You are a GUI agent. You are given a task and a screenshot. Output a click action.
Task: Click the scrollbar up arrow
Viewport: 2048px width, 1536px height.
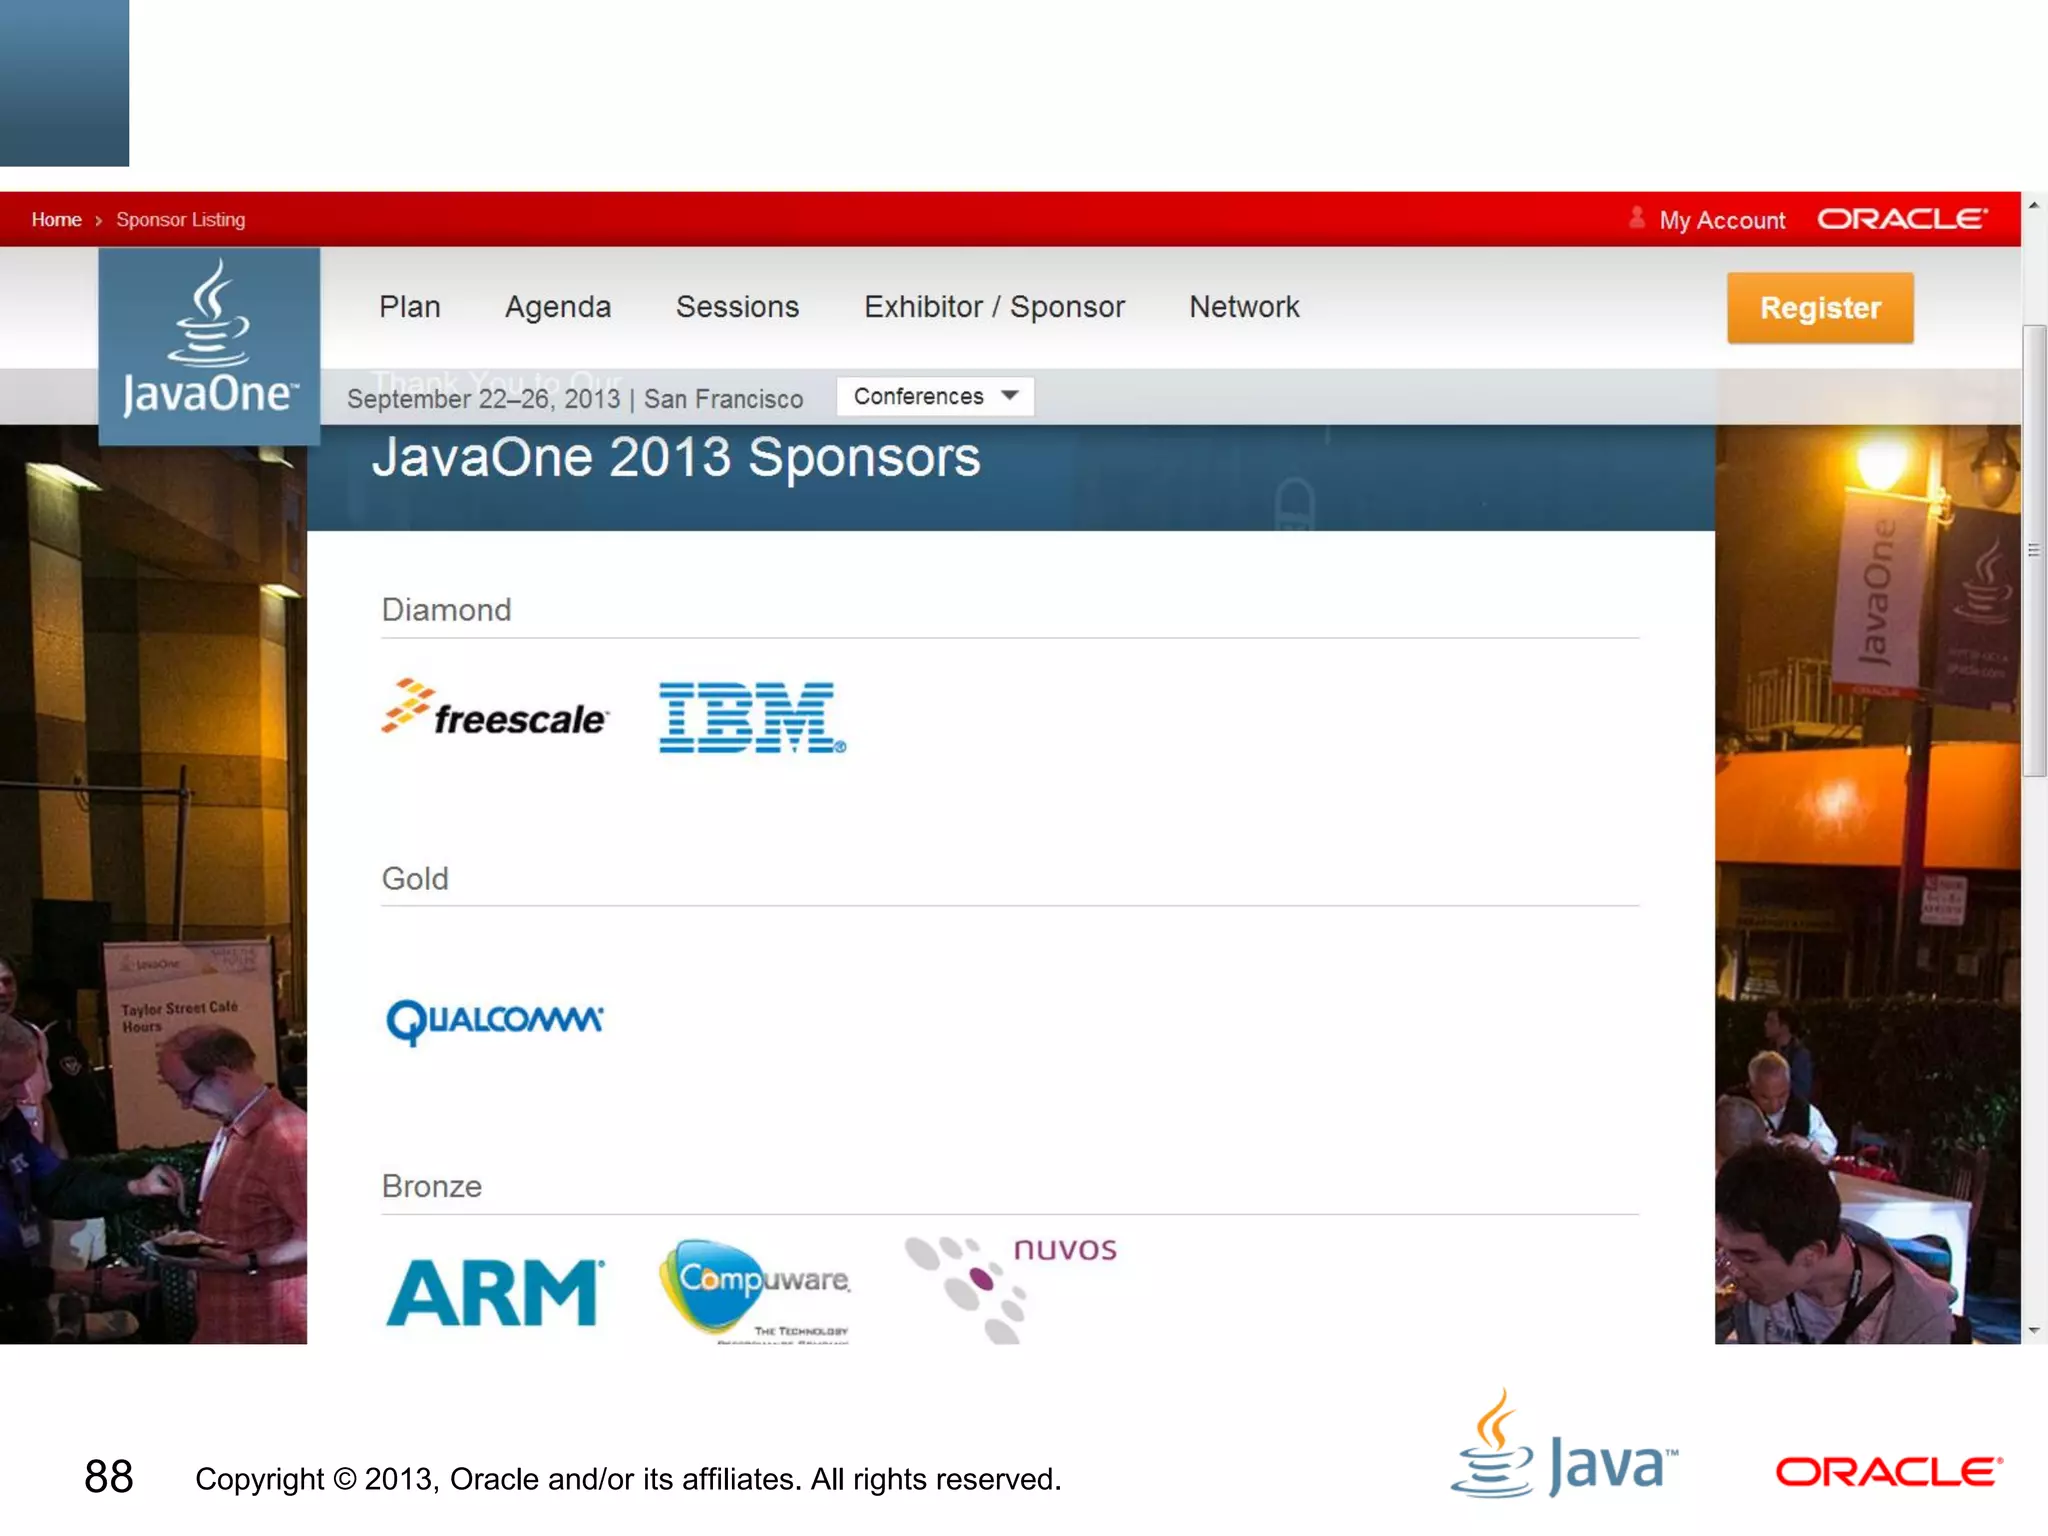(2034, 205)
